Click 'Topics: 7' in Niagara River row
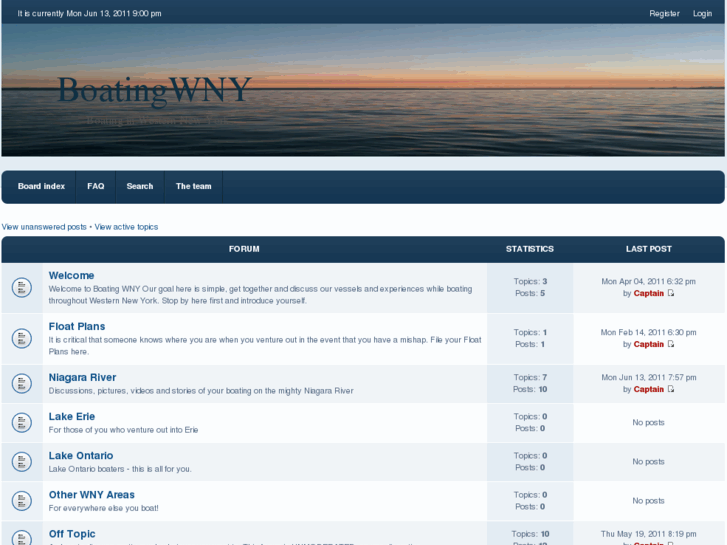 coord(530,378)
